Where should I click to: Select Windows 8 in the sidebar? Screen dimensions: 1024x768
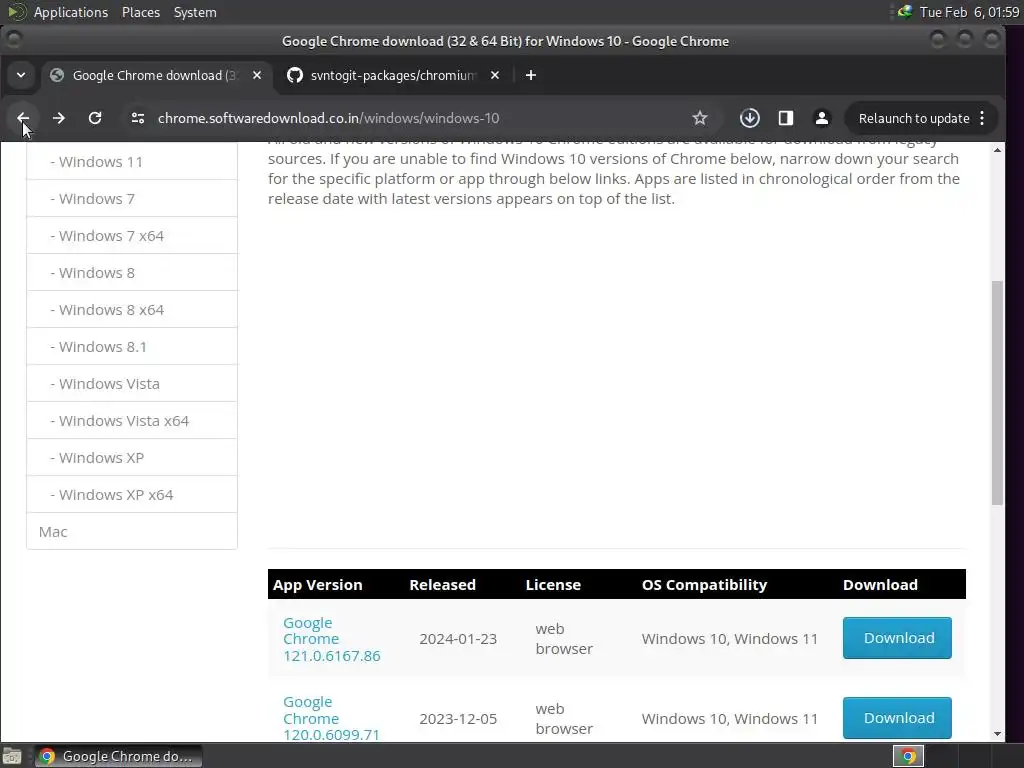tap(132, 272)
